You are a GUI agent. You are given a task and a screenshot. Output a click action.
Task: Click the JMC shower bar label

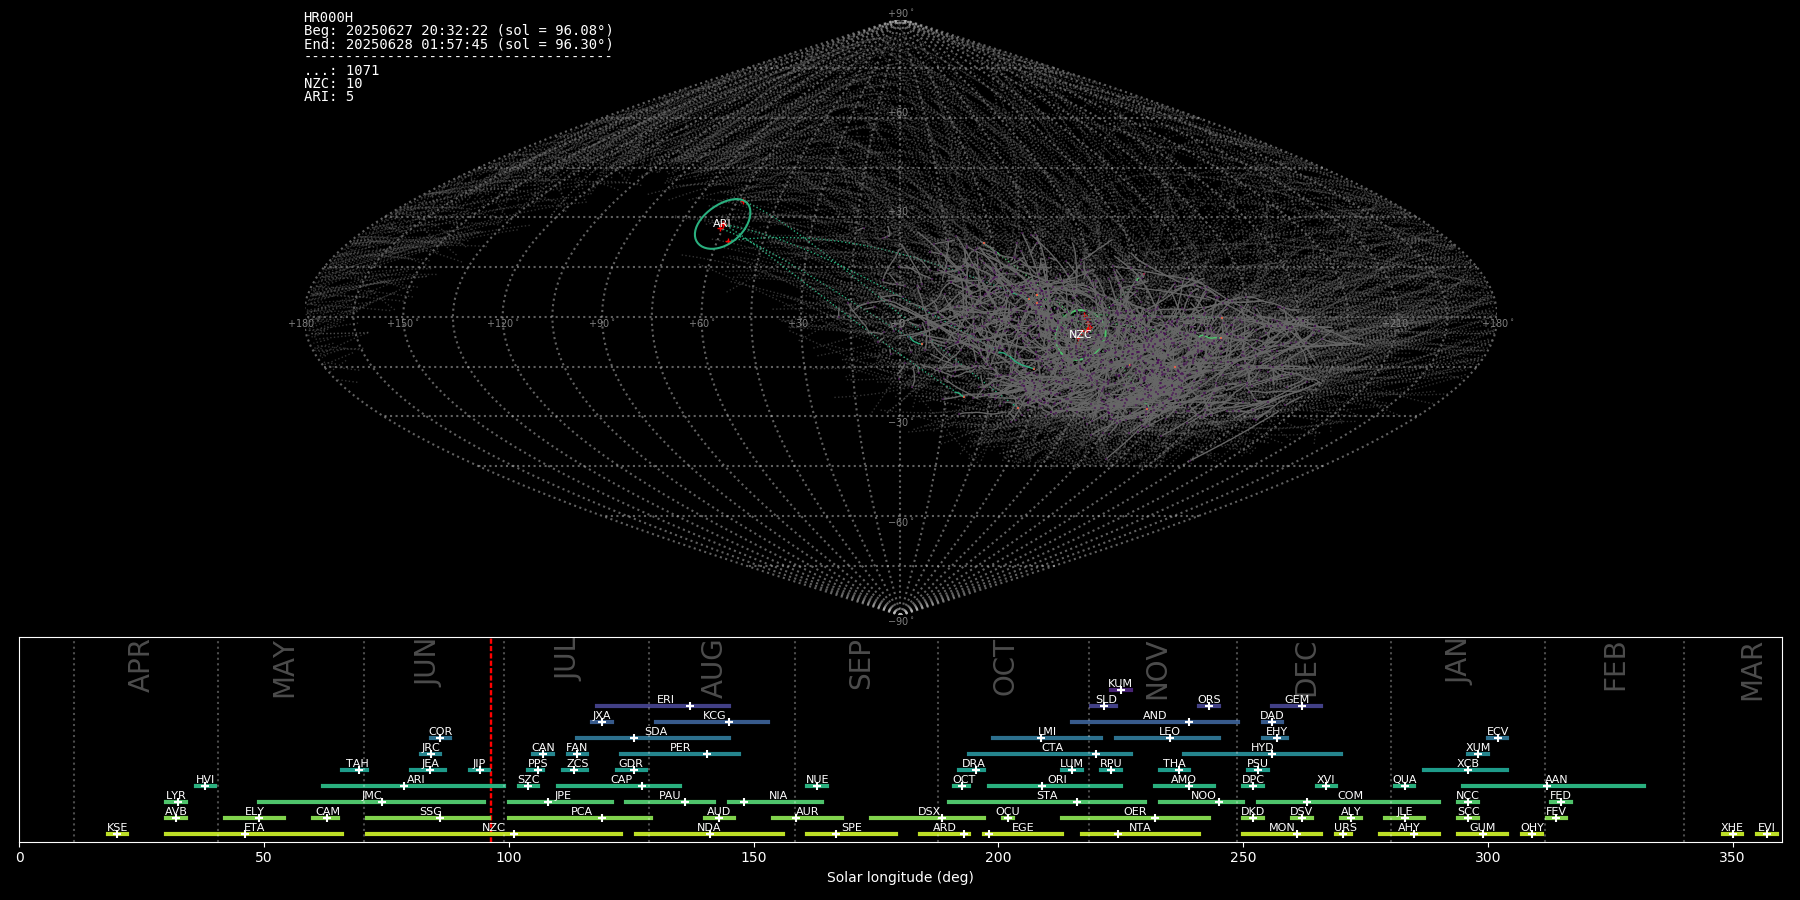point(371,795)
